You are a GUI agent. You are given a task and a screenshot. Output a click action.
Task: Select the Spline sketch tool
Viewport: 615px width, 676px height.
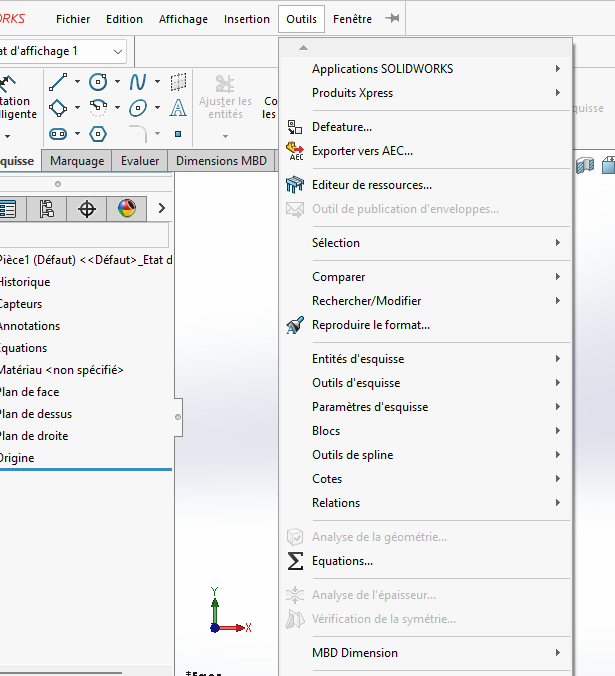[138, 82]
